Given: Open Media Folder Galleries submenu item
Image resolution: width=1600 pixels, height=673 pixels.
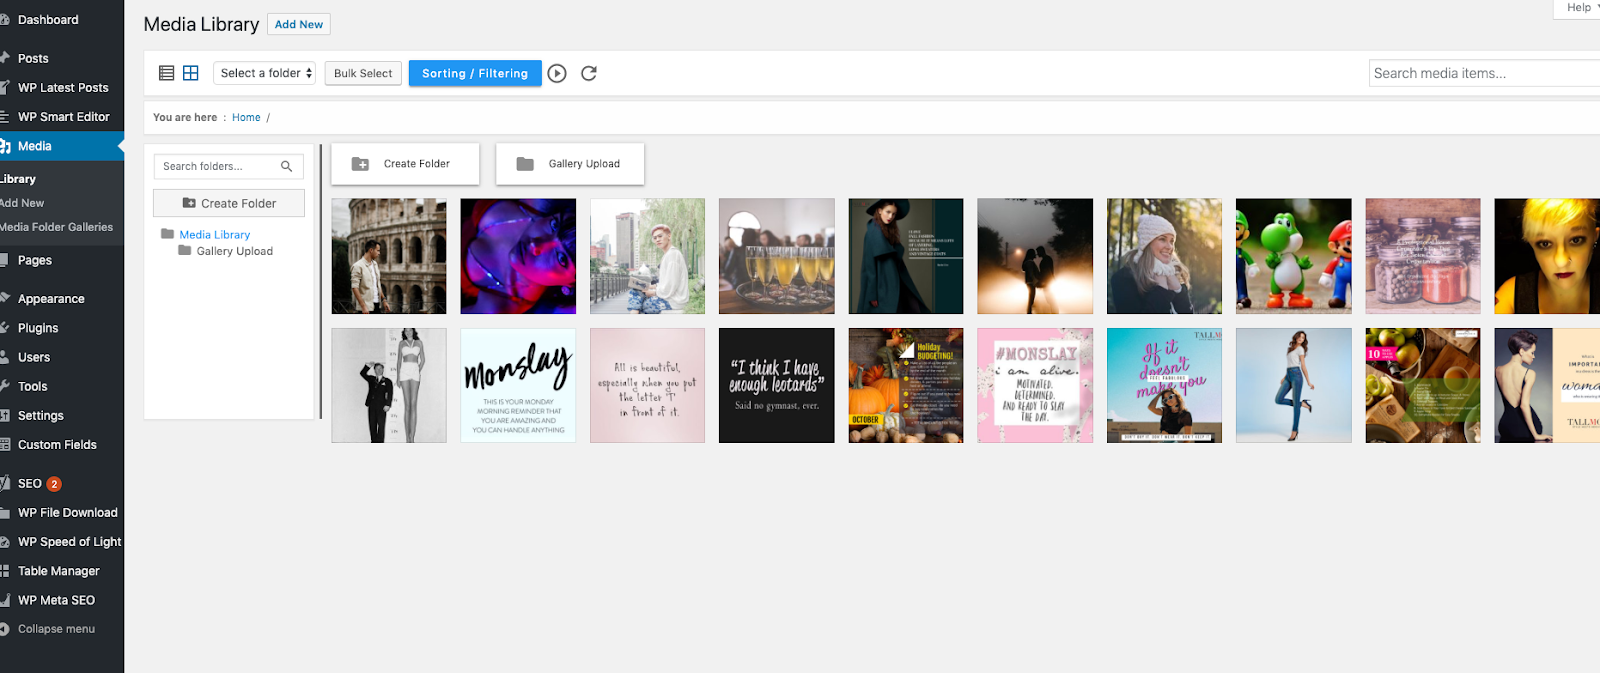Looking at the screenshot, I should (56, 227).
